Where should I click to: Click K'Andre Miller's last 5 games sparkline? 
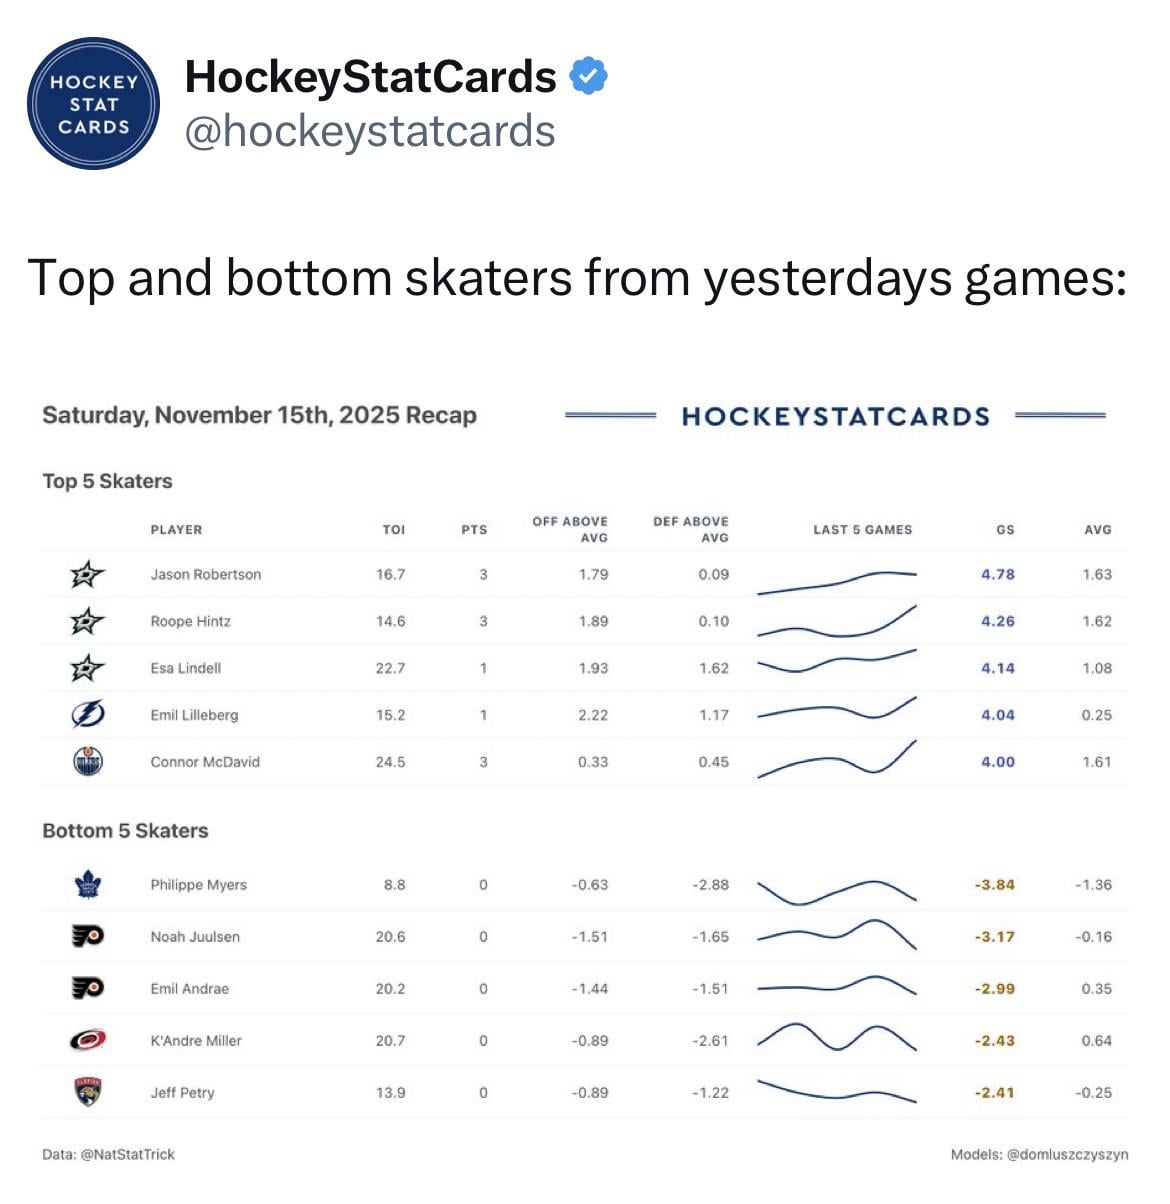click(837, 1038)
